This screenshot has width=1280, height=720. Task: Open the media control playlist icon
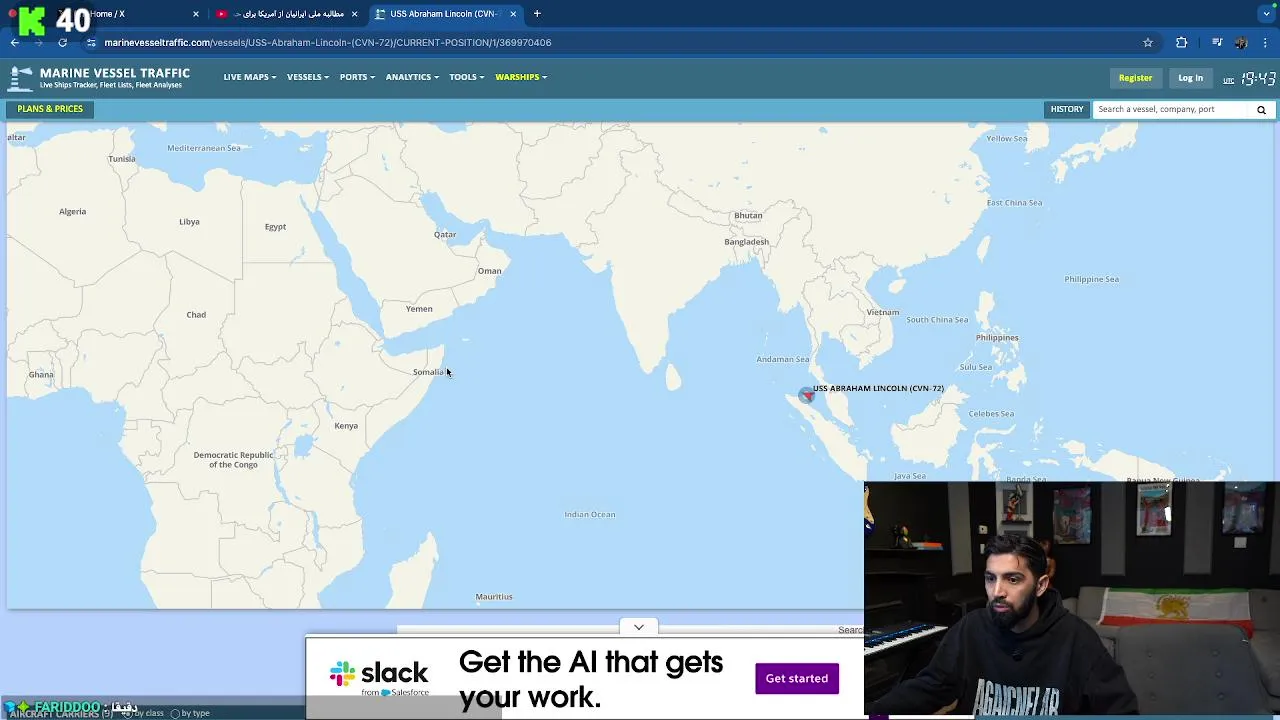[1217, 42]
